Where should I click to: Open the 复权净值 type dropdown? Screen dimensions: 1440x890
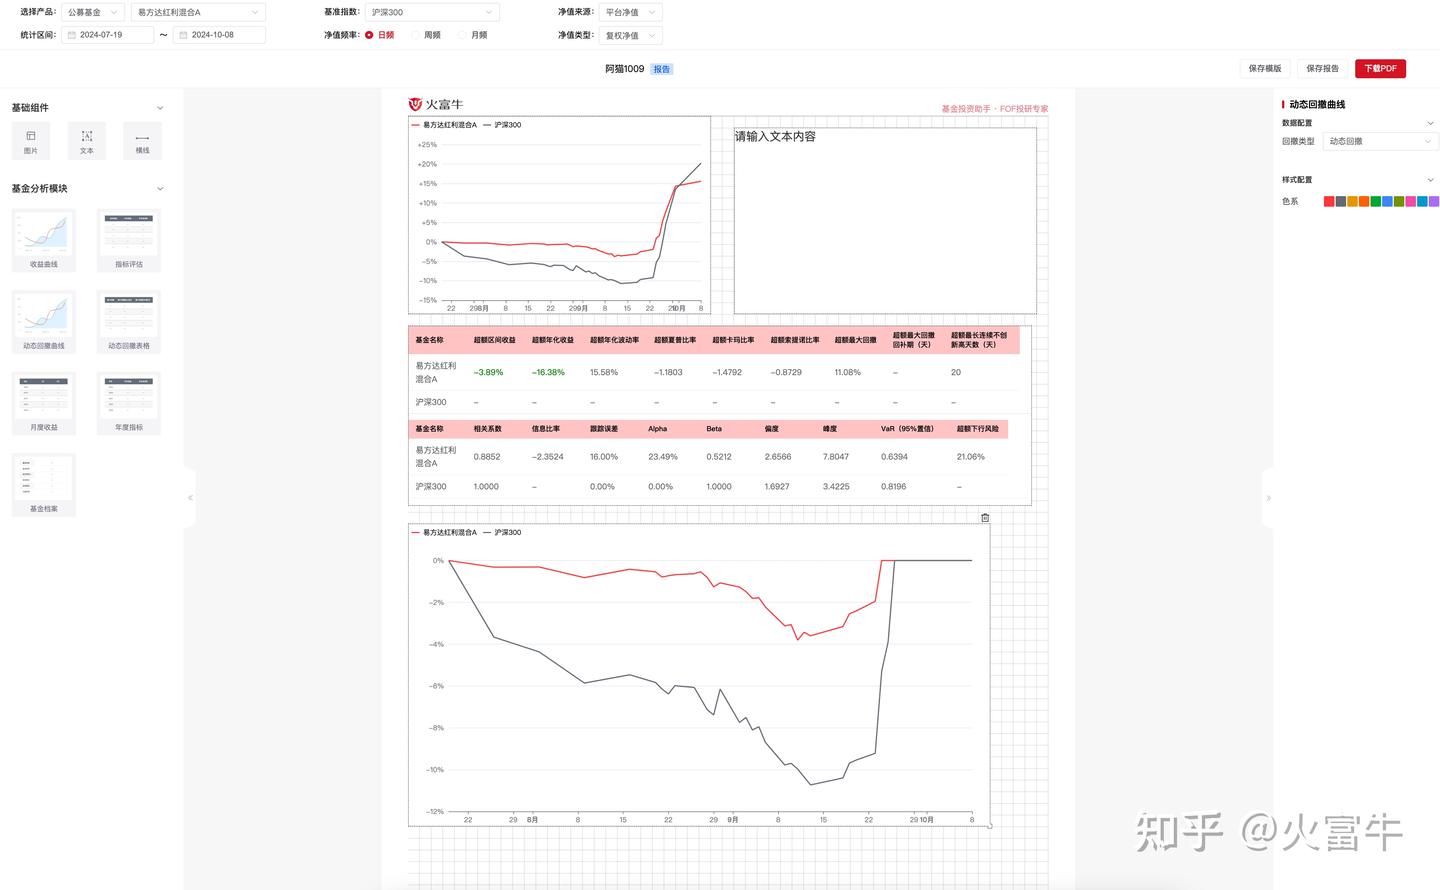(631, 35)
